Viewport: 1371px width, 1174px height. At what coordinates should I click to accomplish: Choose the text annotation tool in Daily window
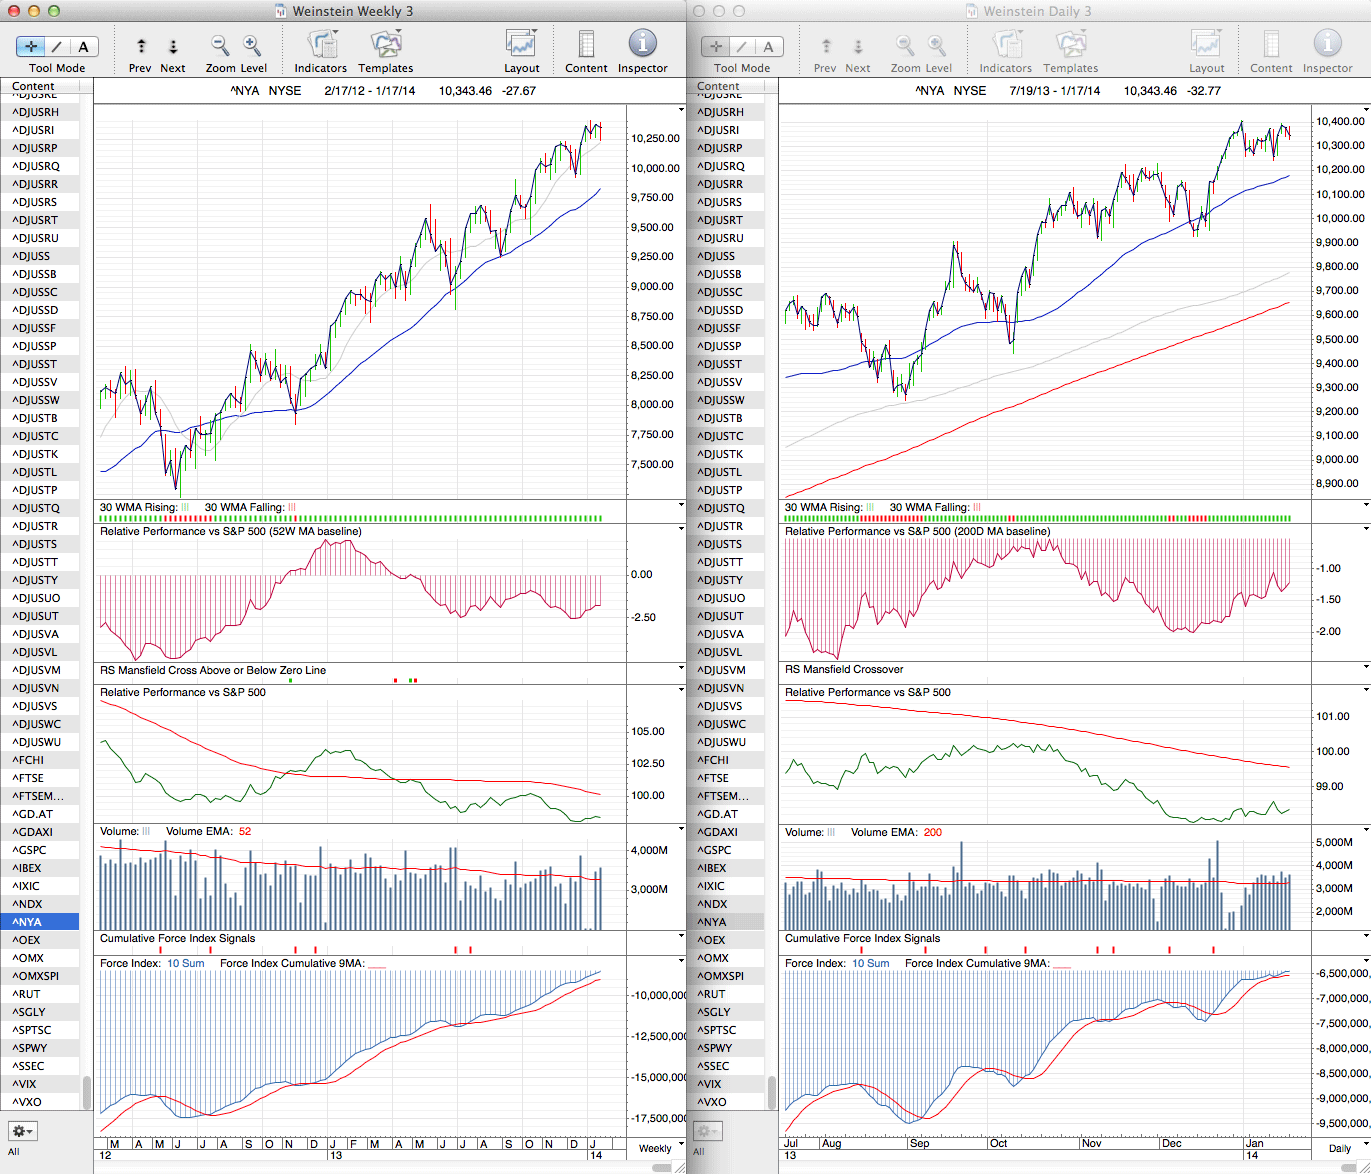coord(768,46)
